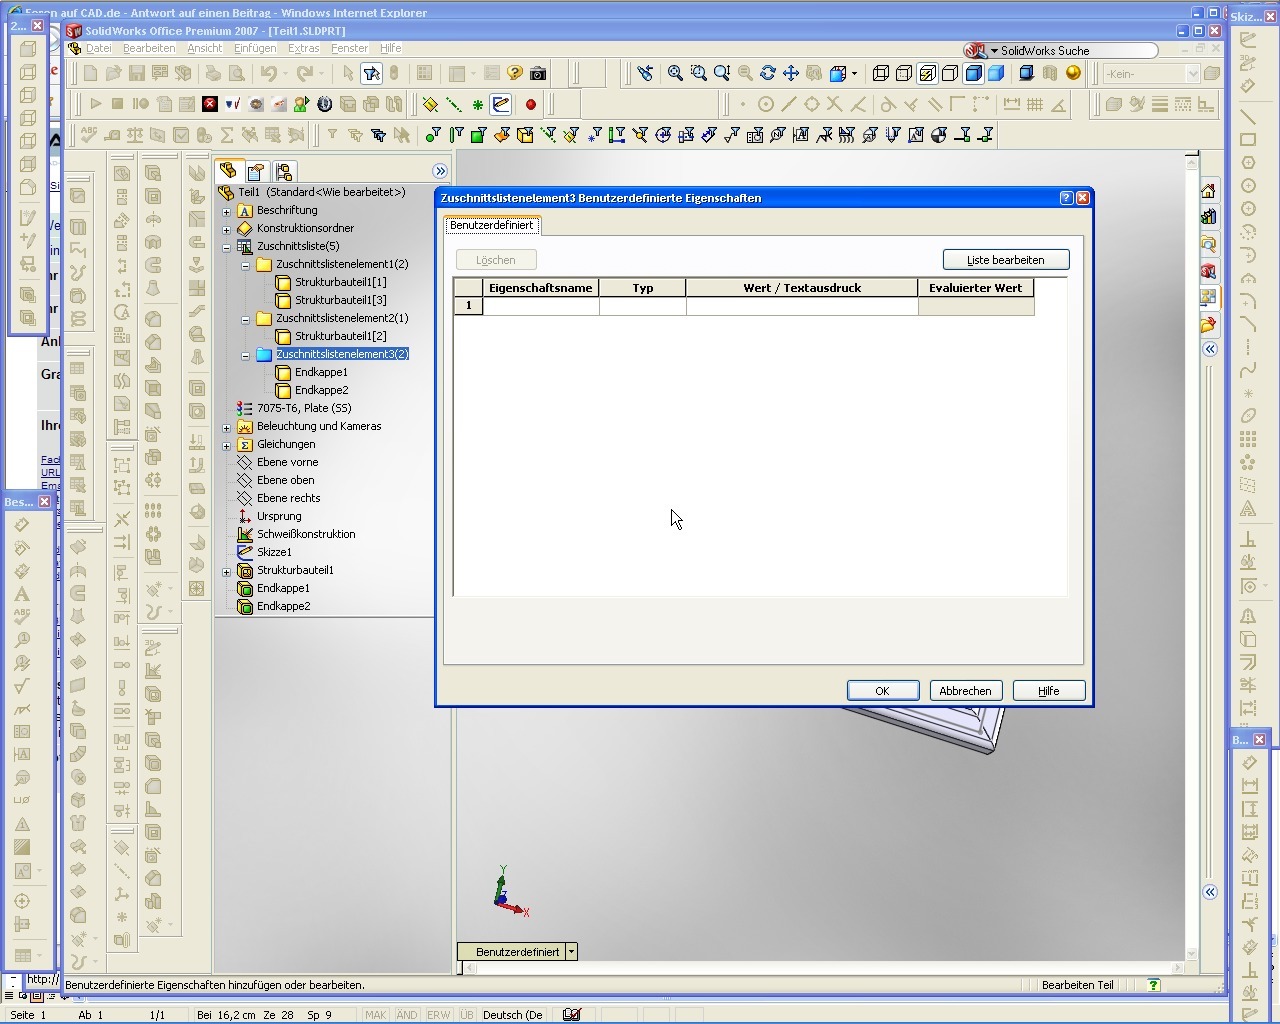Click the Zoom to Fit magnifier icon
Image resolution: width=1280 pixels, height=1024 pixels.
pyautogui.click(x=675, y=73)
